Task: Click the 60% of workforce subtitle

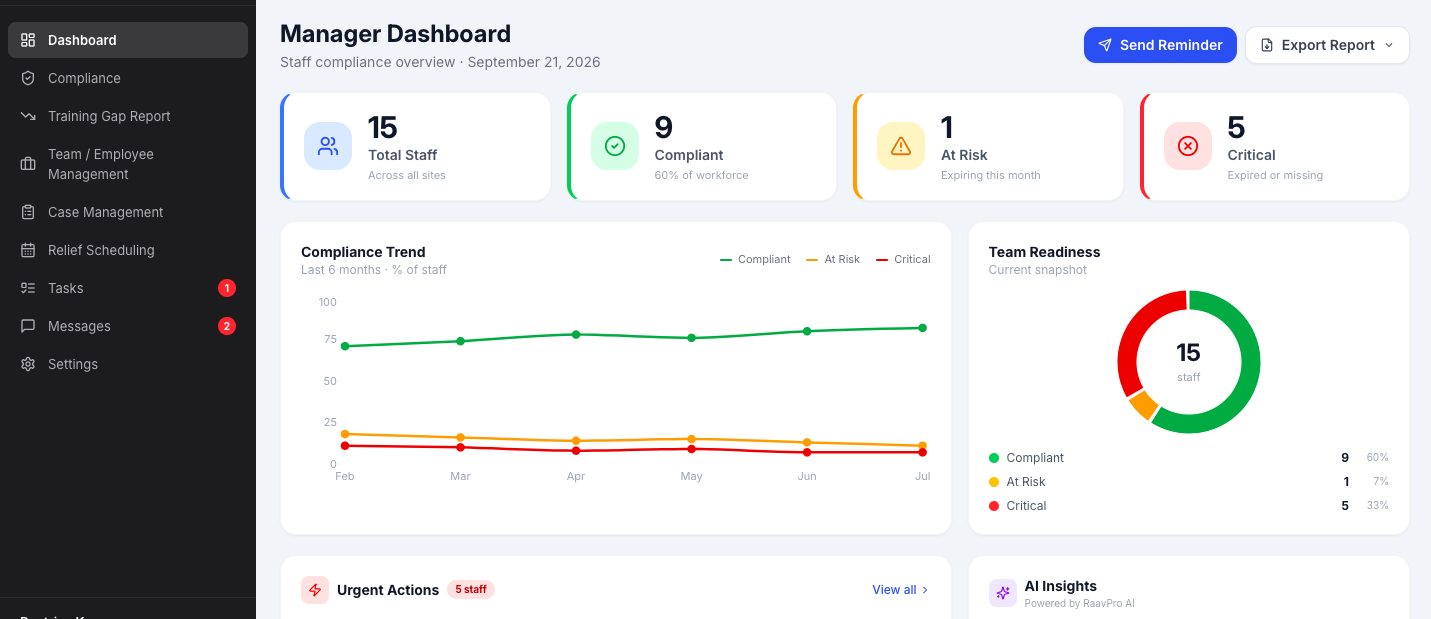Action: click(x=701, y=175)
